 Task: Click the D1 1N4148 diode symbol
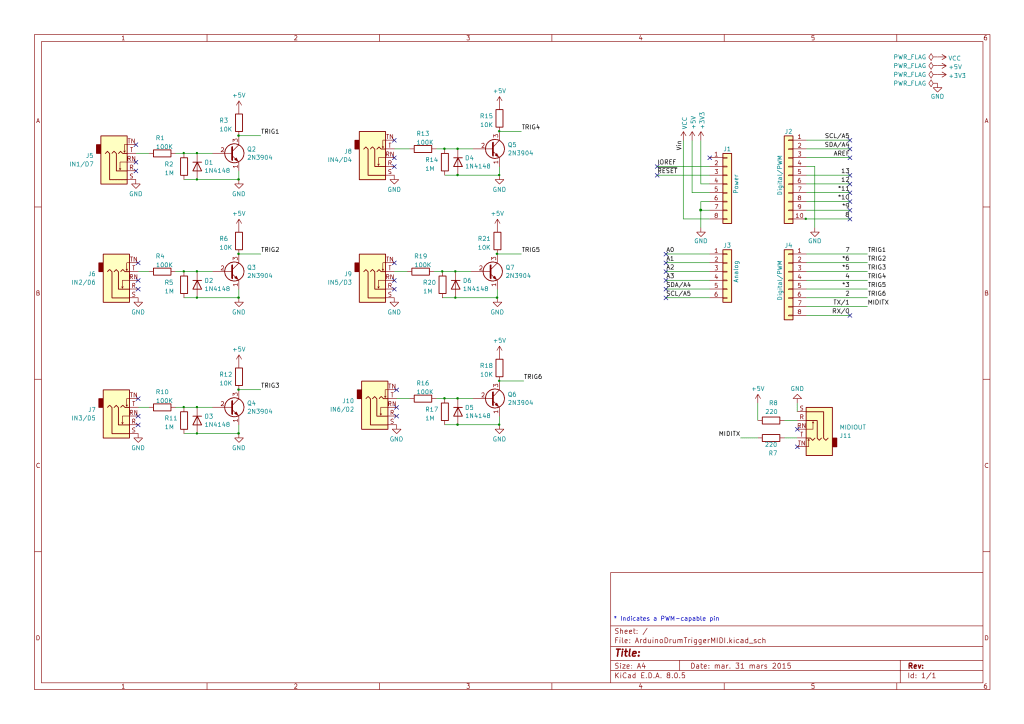pyautogui.click(x=196, y=165)
